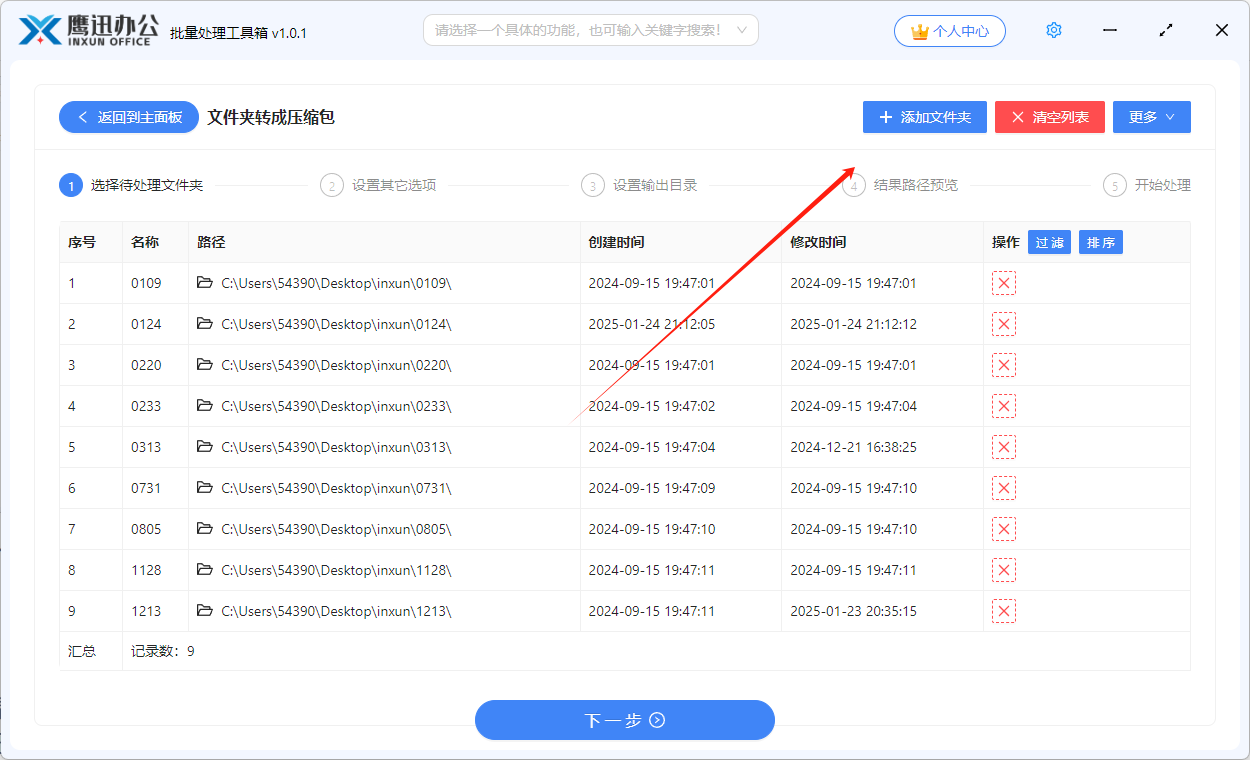Open 个人中心 with the crown icon
This screenshot has height=760, width=1250.
[x=950, y=31]
